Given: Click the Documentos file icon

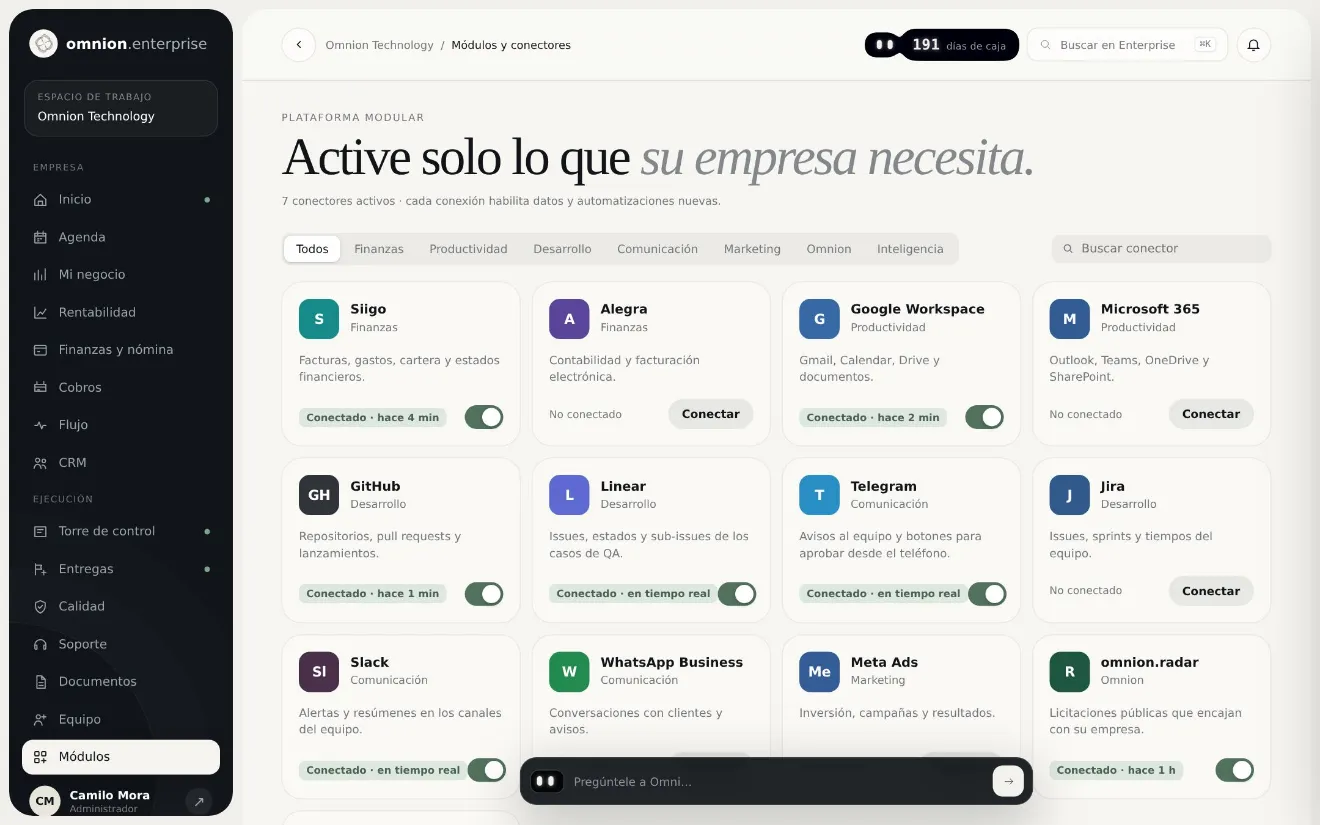Looking at the screenshot, I should tap(40, 682).
